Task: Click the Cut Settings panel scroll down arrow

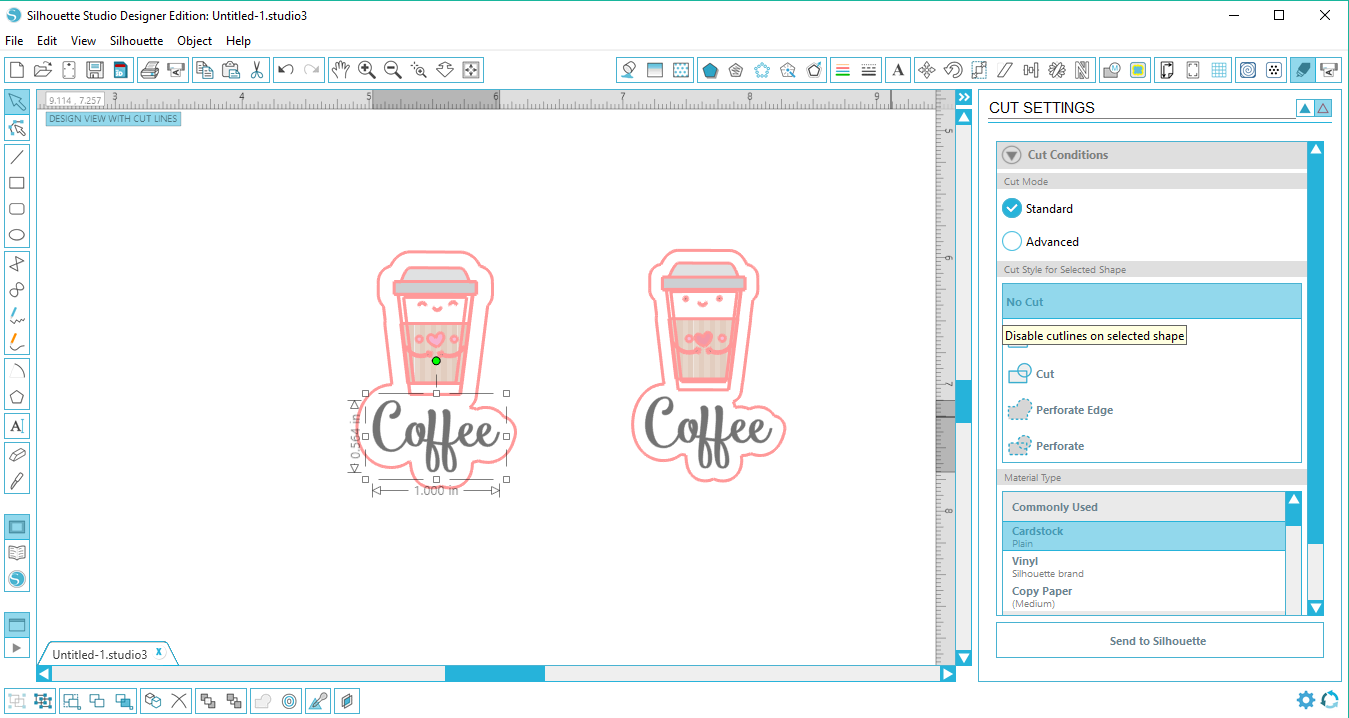Action: (1316, 607)
